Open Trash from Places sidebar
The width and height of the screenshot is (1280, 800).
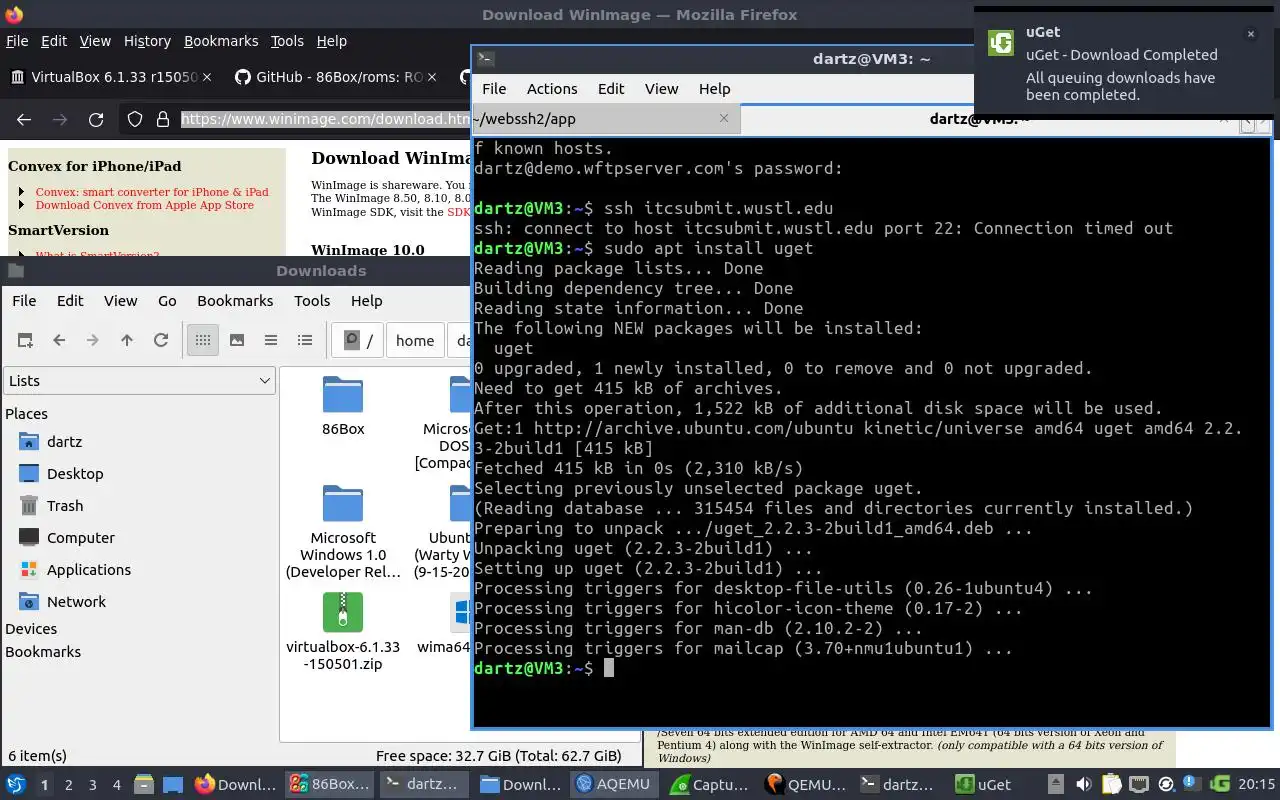pos(65,505)
